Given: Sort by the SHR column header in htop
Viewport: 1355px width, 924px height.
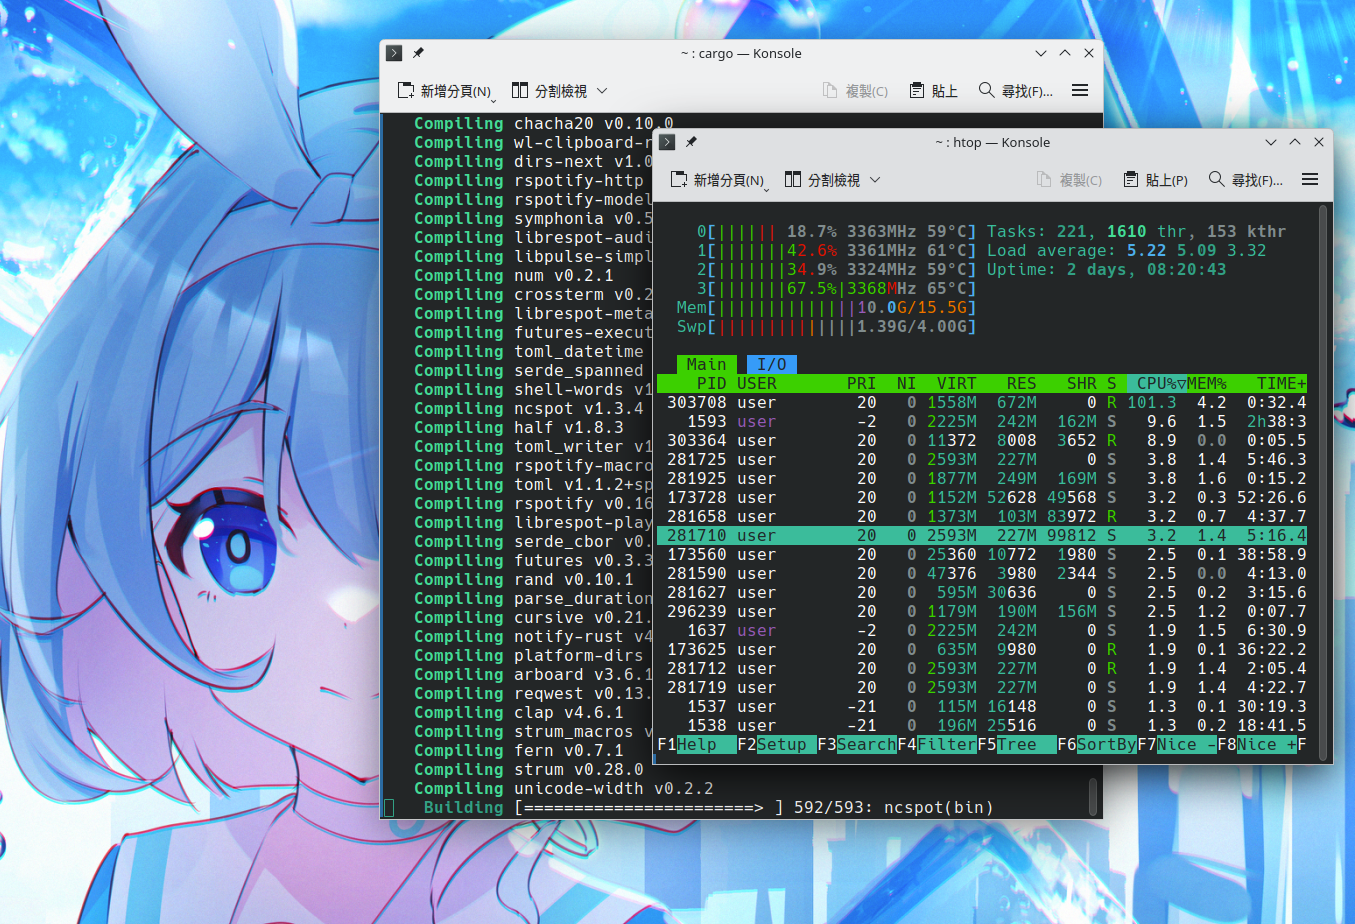Looking at the screenshot, I should pyautogui.click(x=1081, y=383).
